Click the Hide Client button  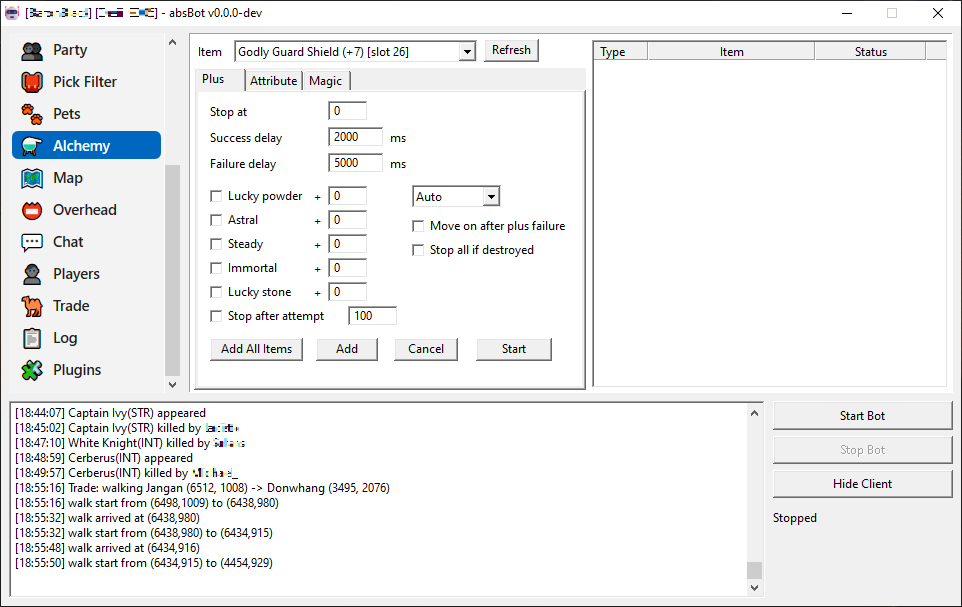point(863,484)
